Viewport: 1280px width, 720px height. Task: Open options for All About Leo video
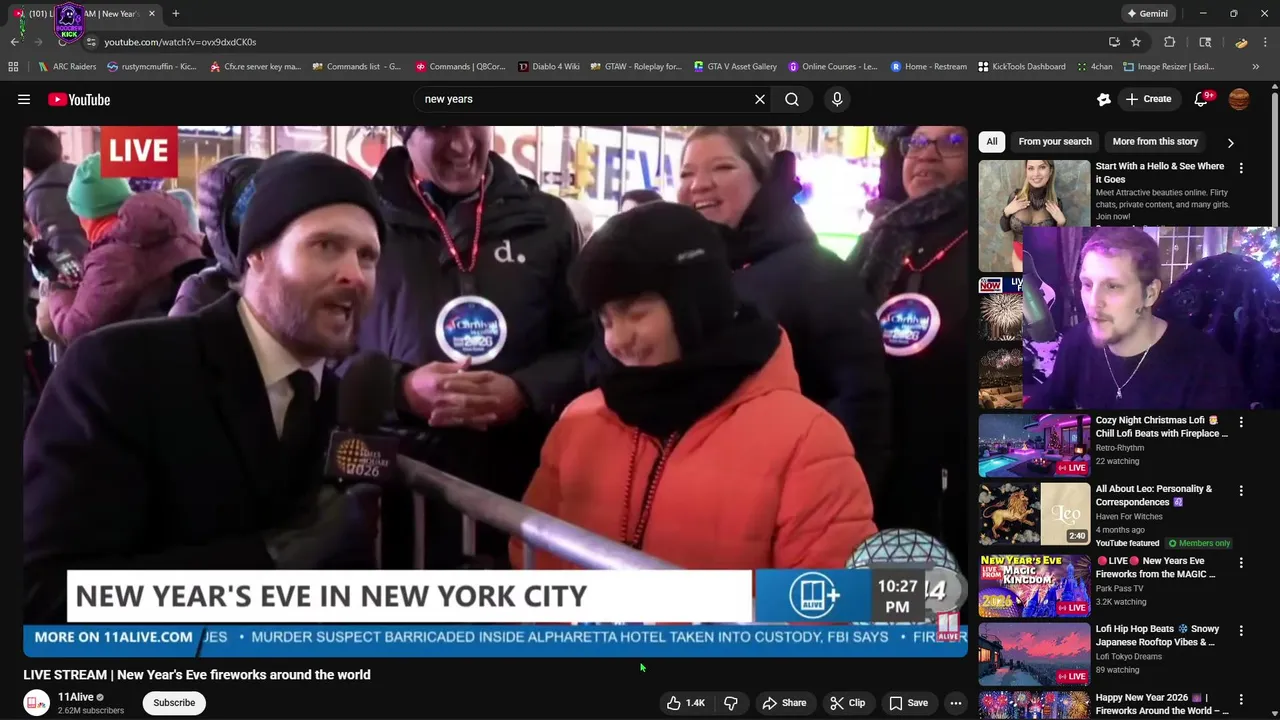[x=1241, y=491]
